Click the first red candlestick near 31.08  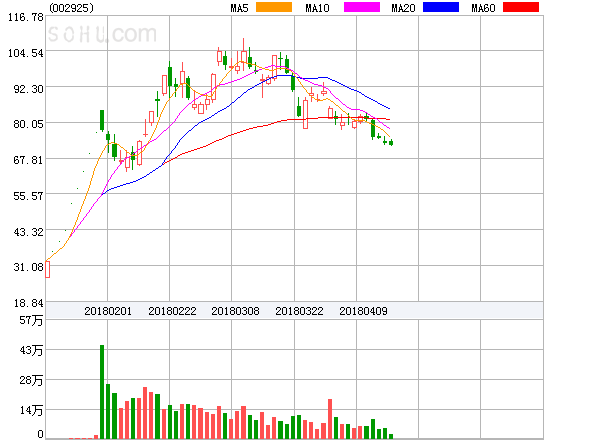click(x=47, y=269)
